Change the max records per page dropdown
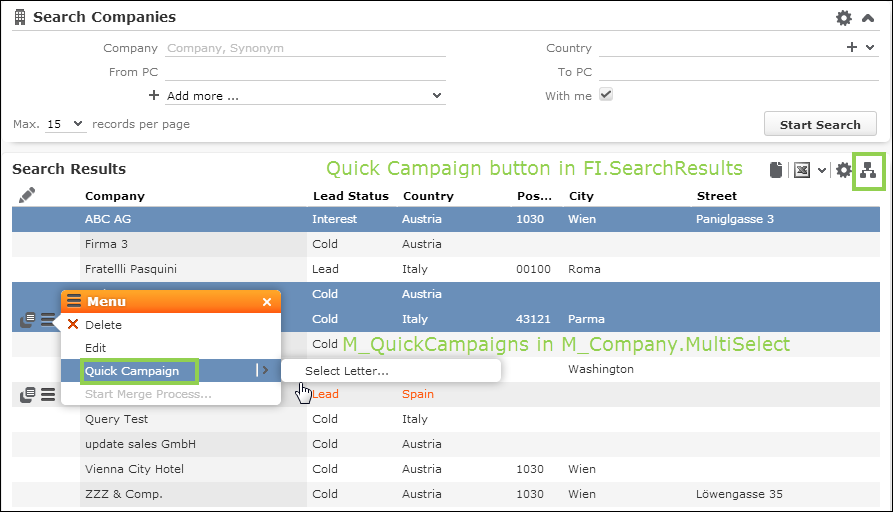Image resolution: width=893 pixels, height=512 pixels. pos(66,125)
